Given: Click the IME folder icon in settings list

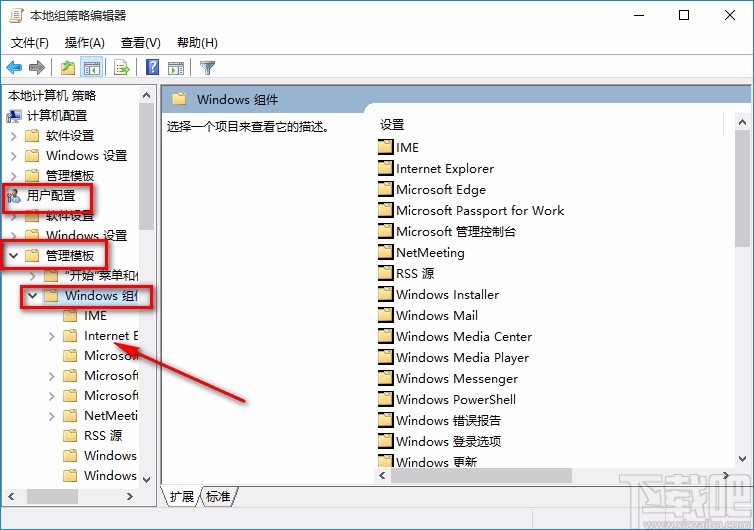Looking at the screenshot, I should click(385, 147).
